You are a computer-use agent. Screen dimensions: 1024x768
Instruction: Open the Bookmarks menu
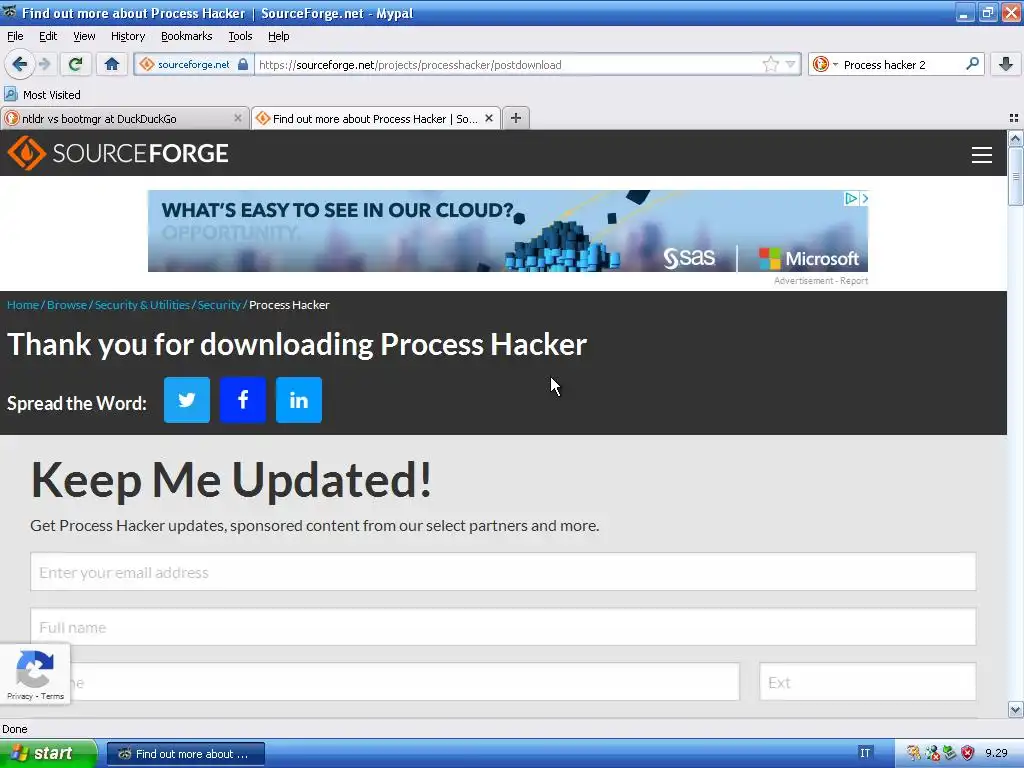pos(187,36)
